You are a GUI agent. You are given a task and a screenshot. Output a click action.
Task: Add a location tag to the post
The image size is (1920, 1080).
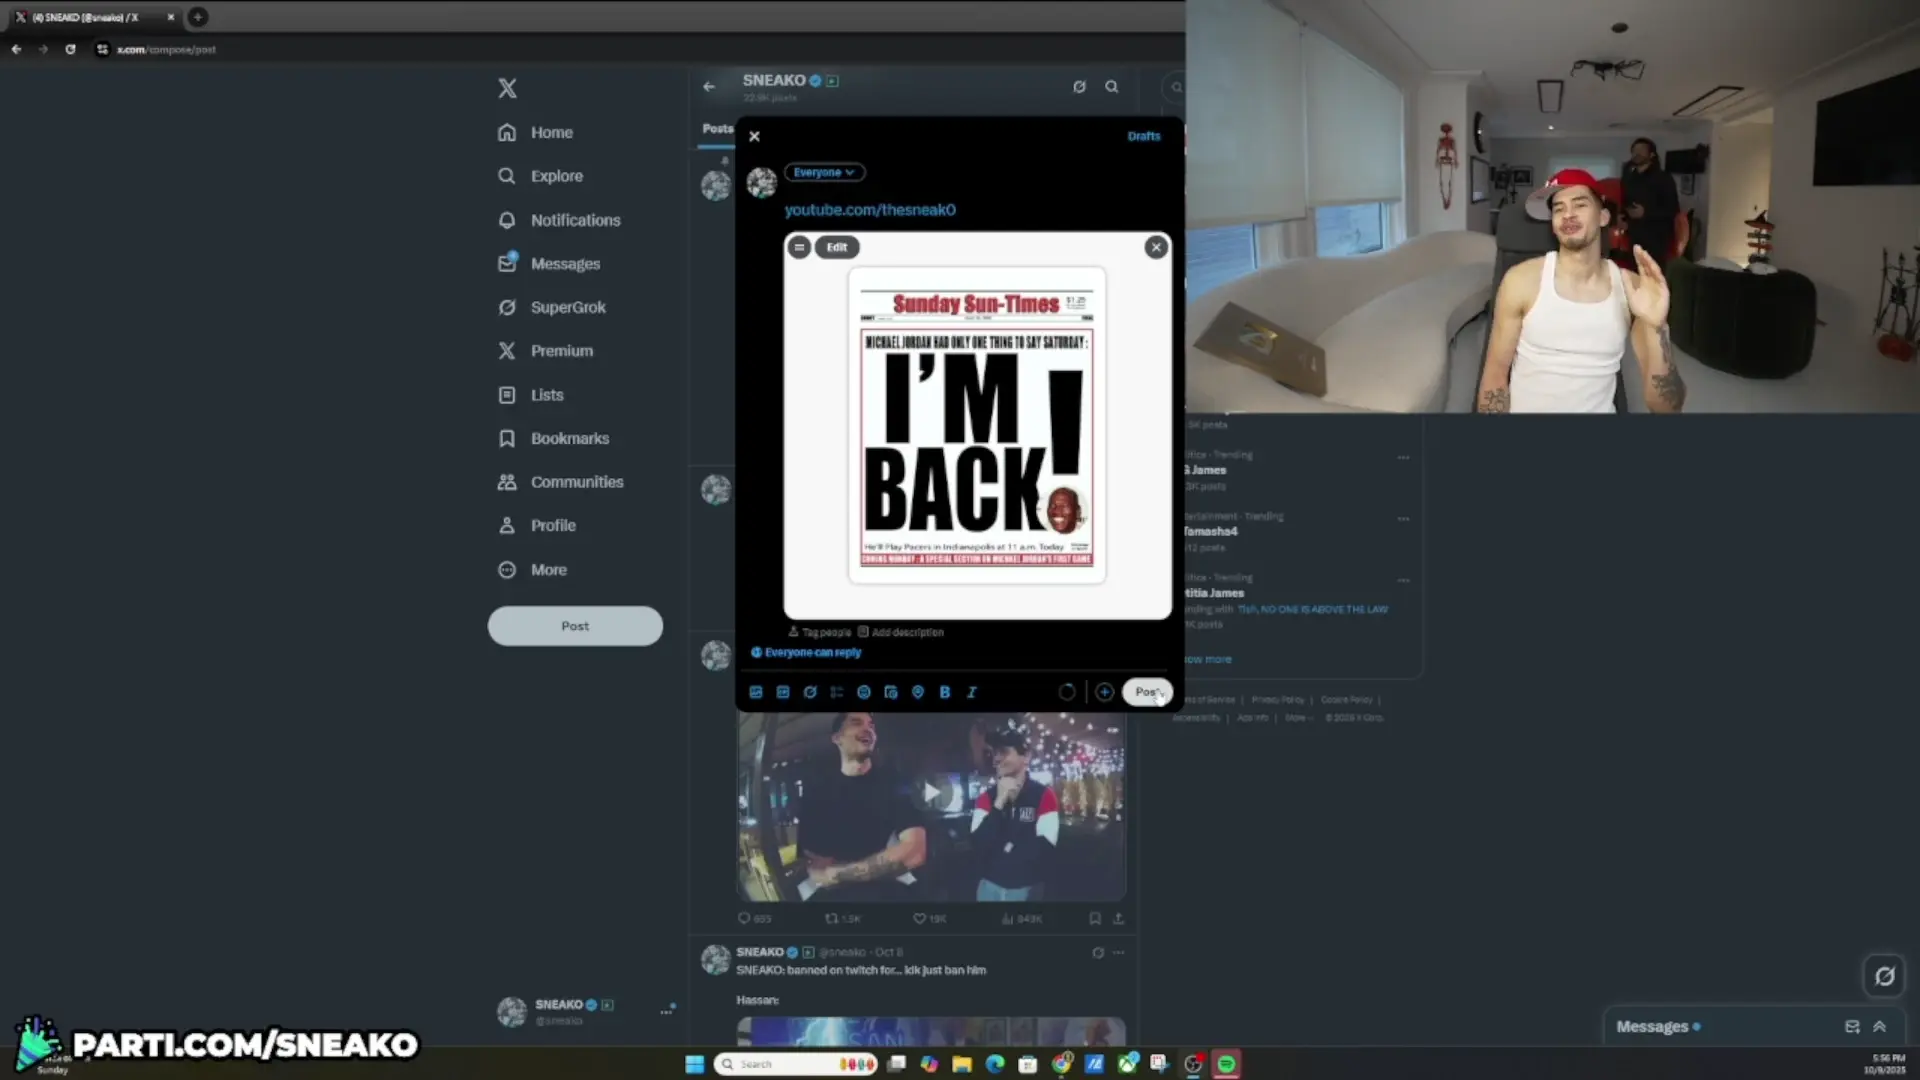918,692
